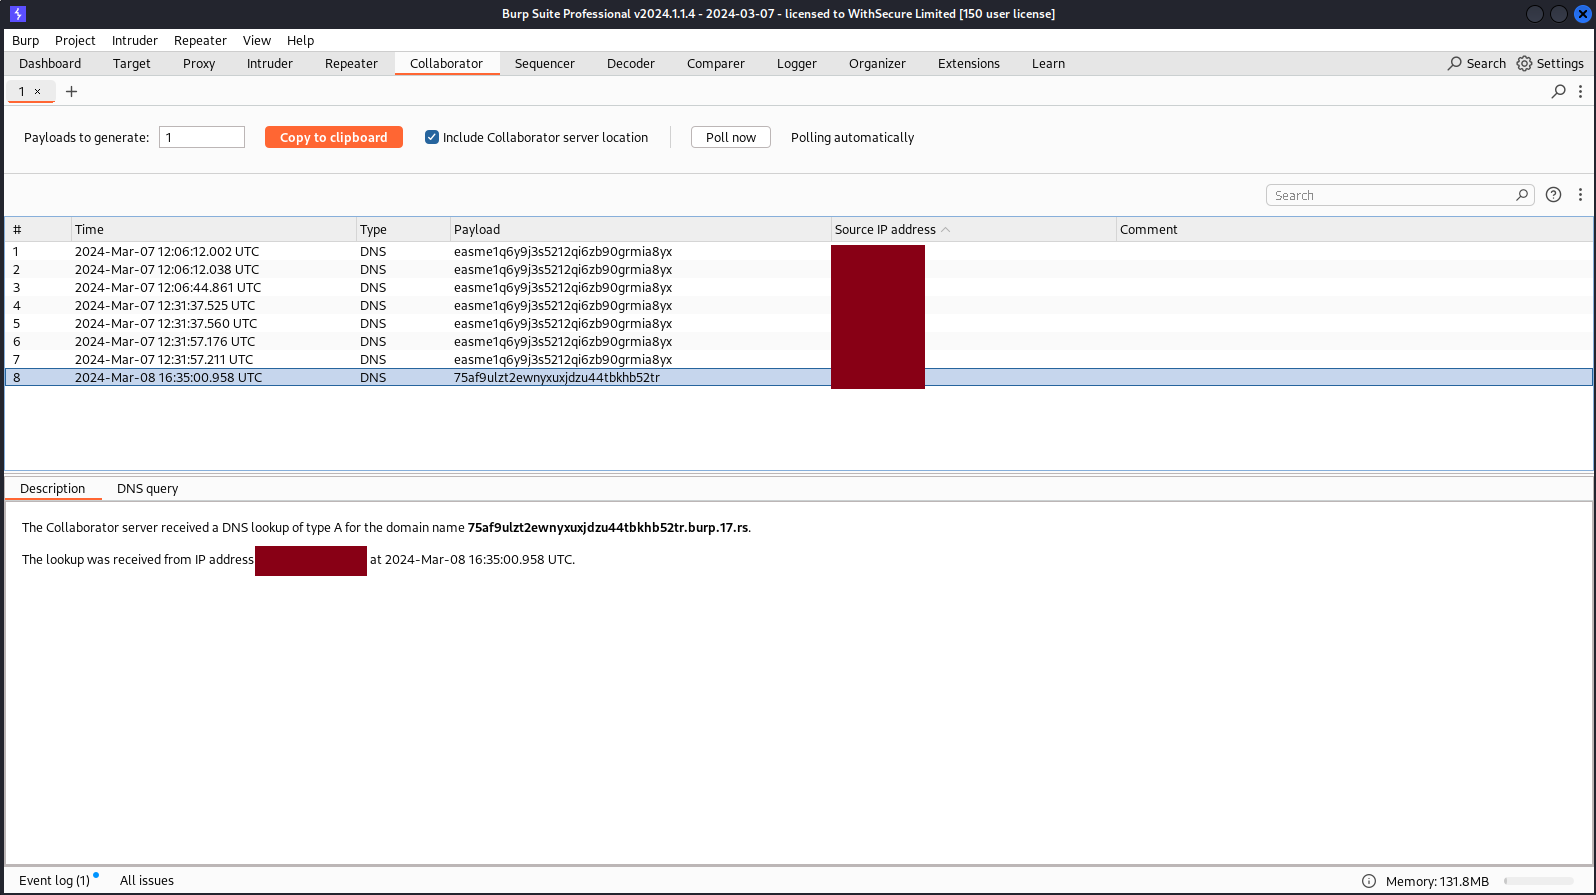Click the memory usage progress bar
This screenshot has width=1596, height=895.
click(1539, 881)
